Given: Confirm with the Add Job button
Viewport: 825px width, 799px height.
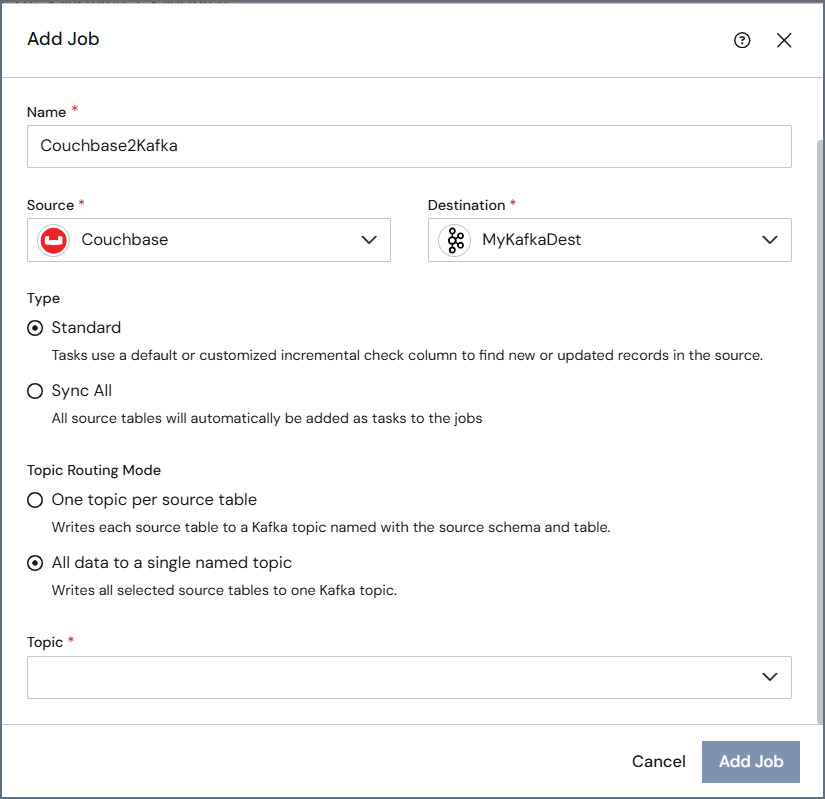Looking at the screenshot, I should pos(751,762).
